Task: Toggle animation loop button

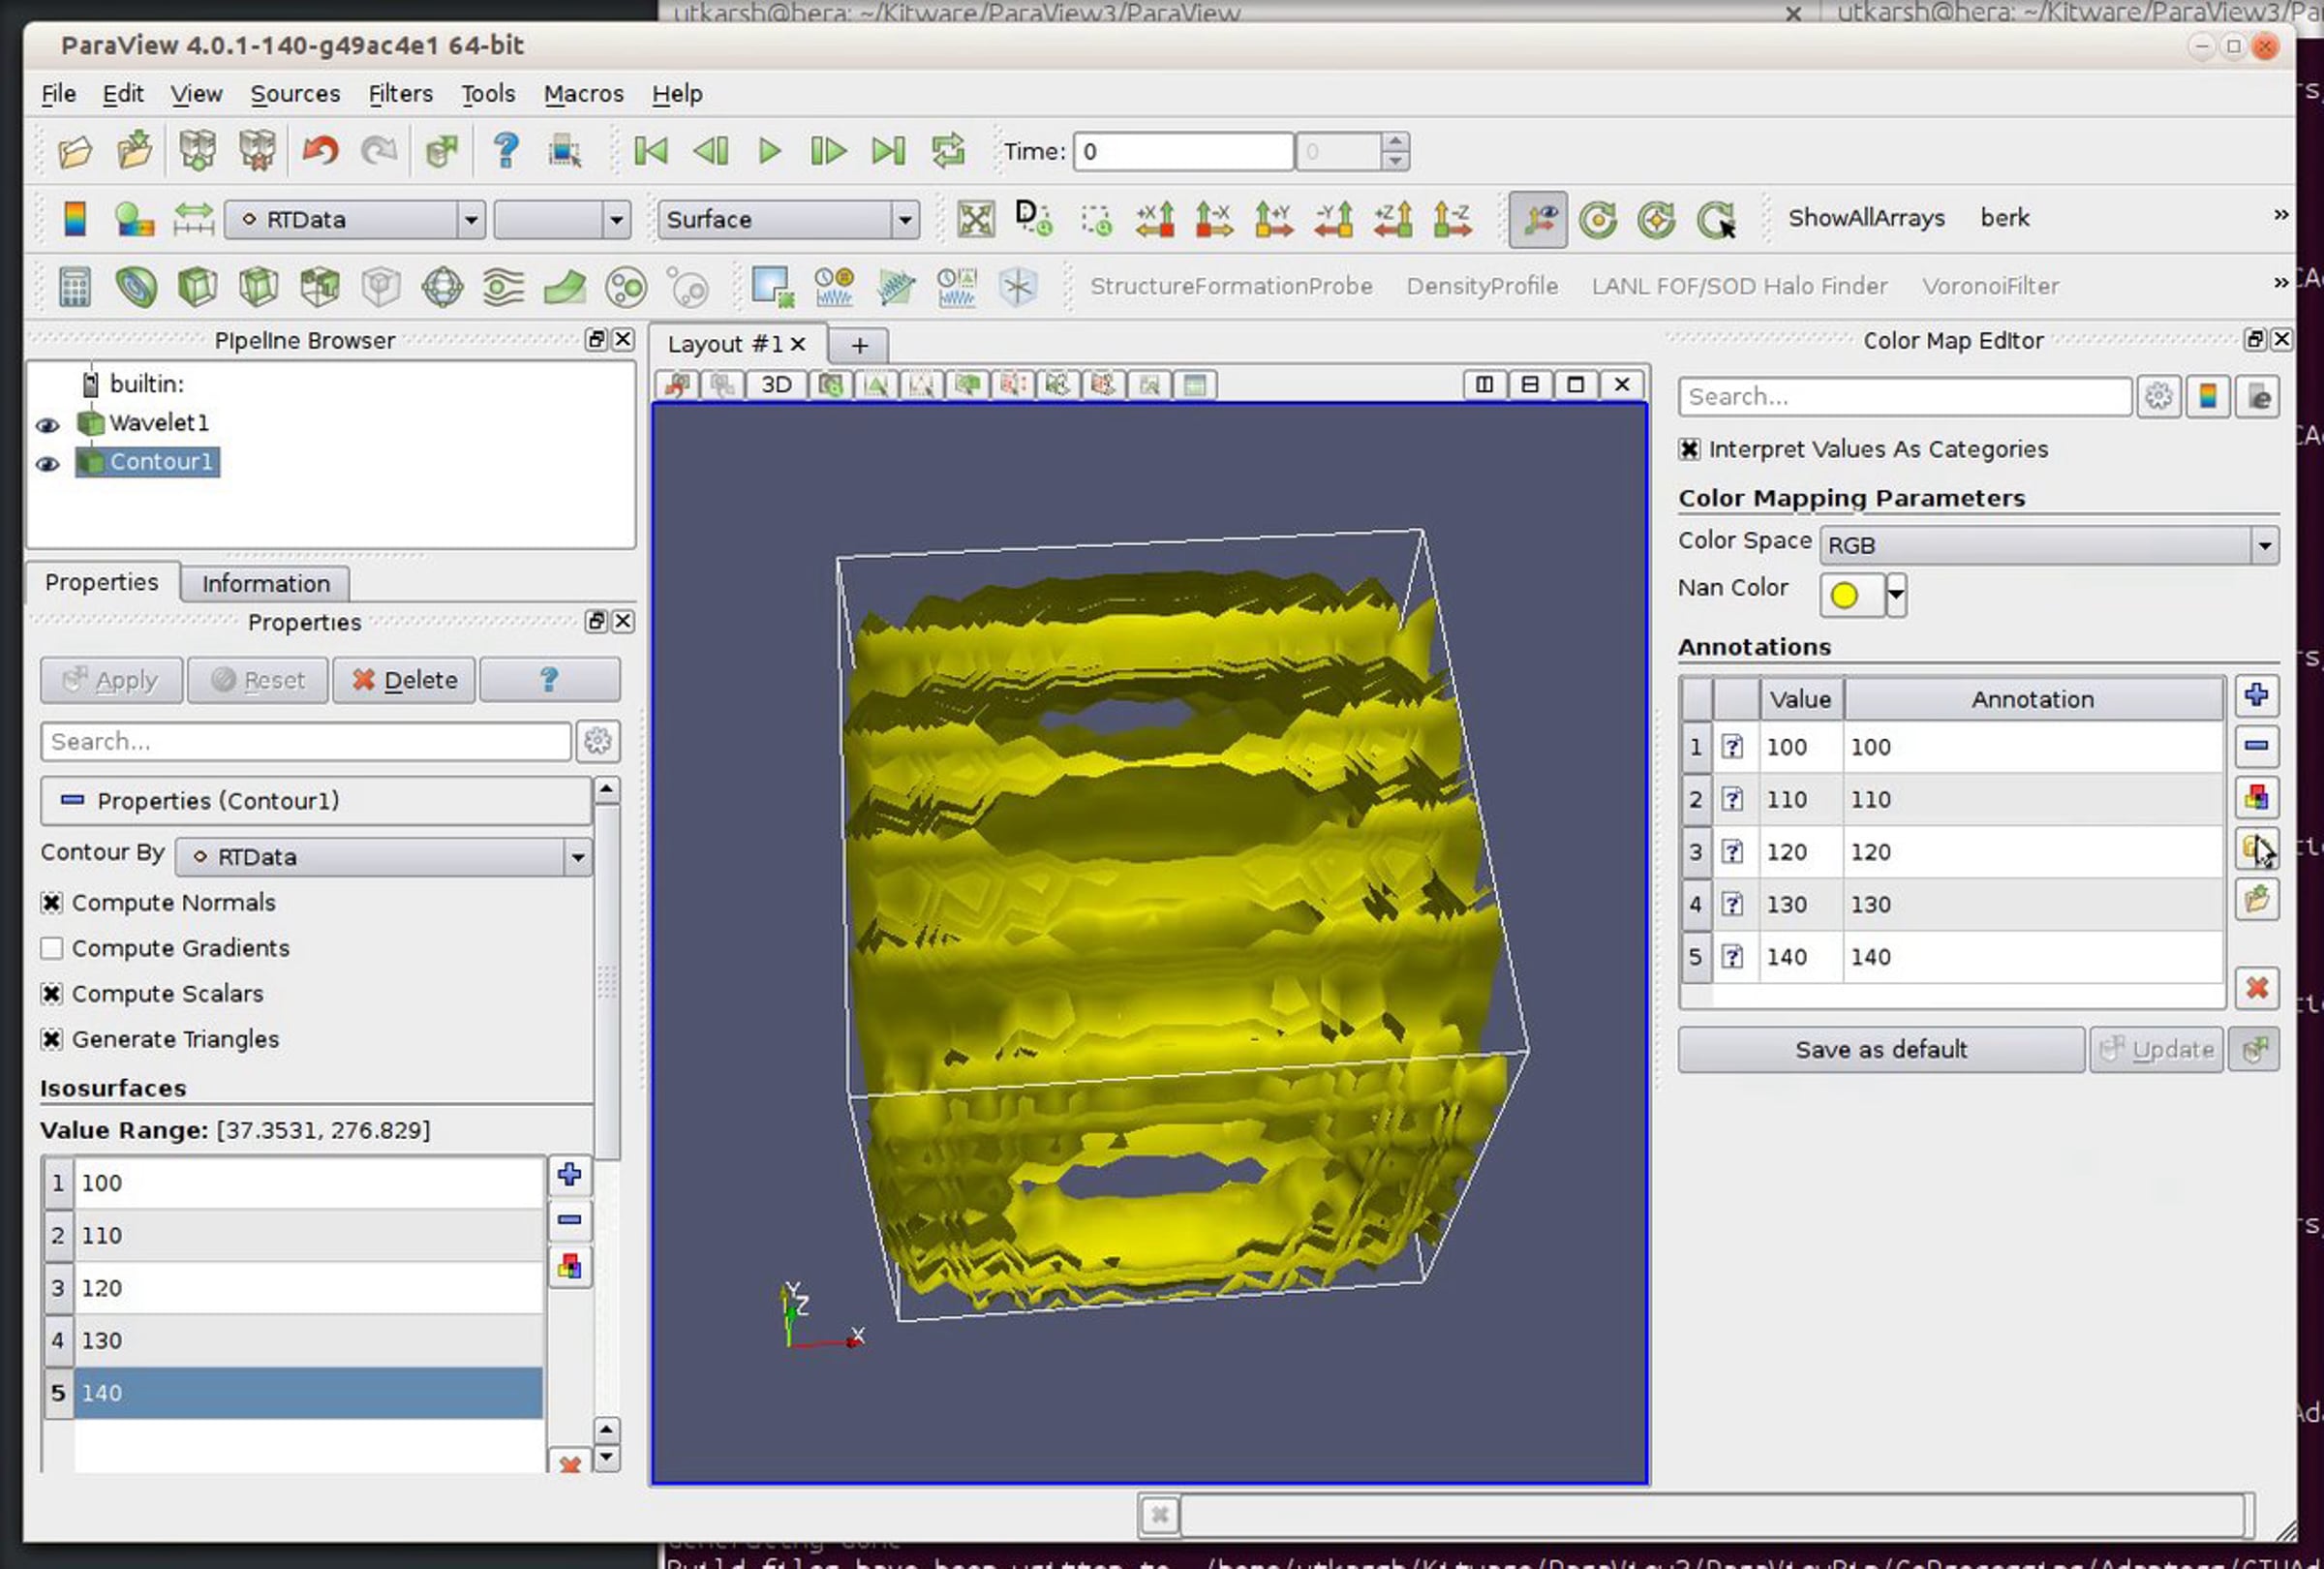Action: 948,151
